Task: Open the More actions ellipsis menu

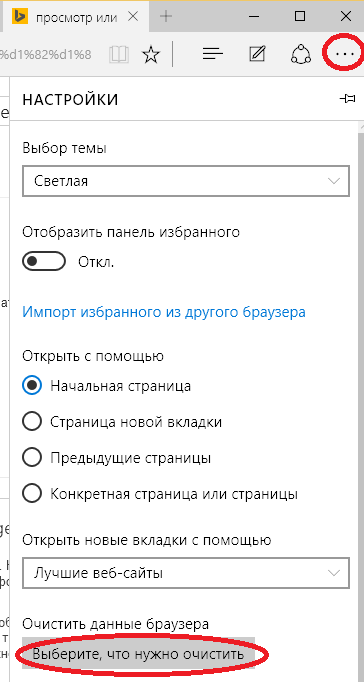Action: click(346, 54)
